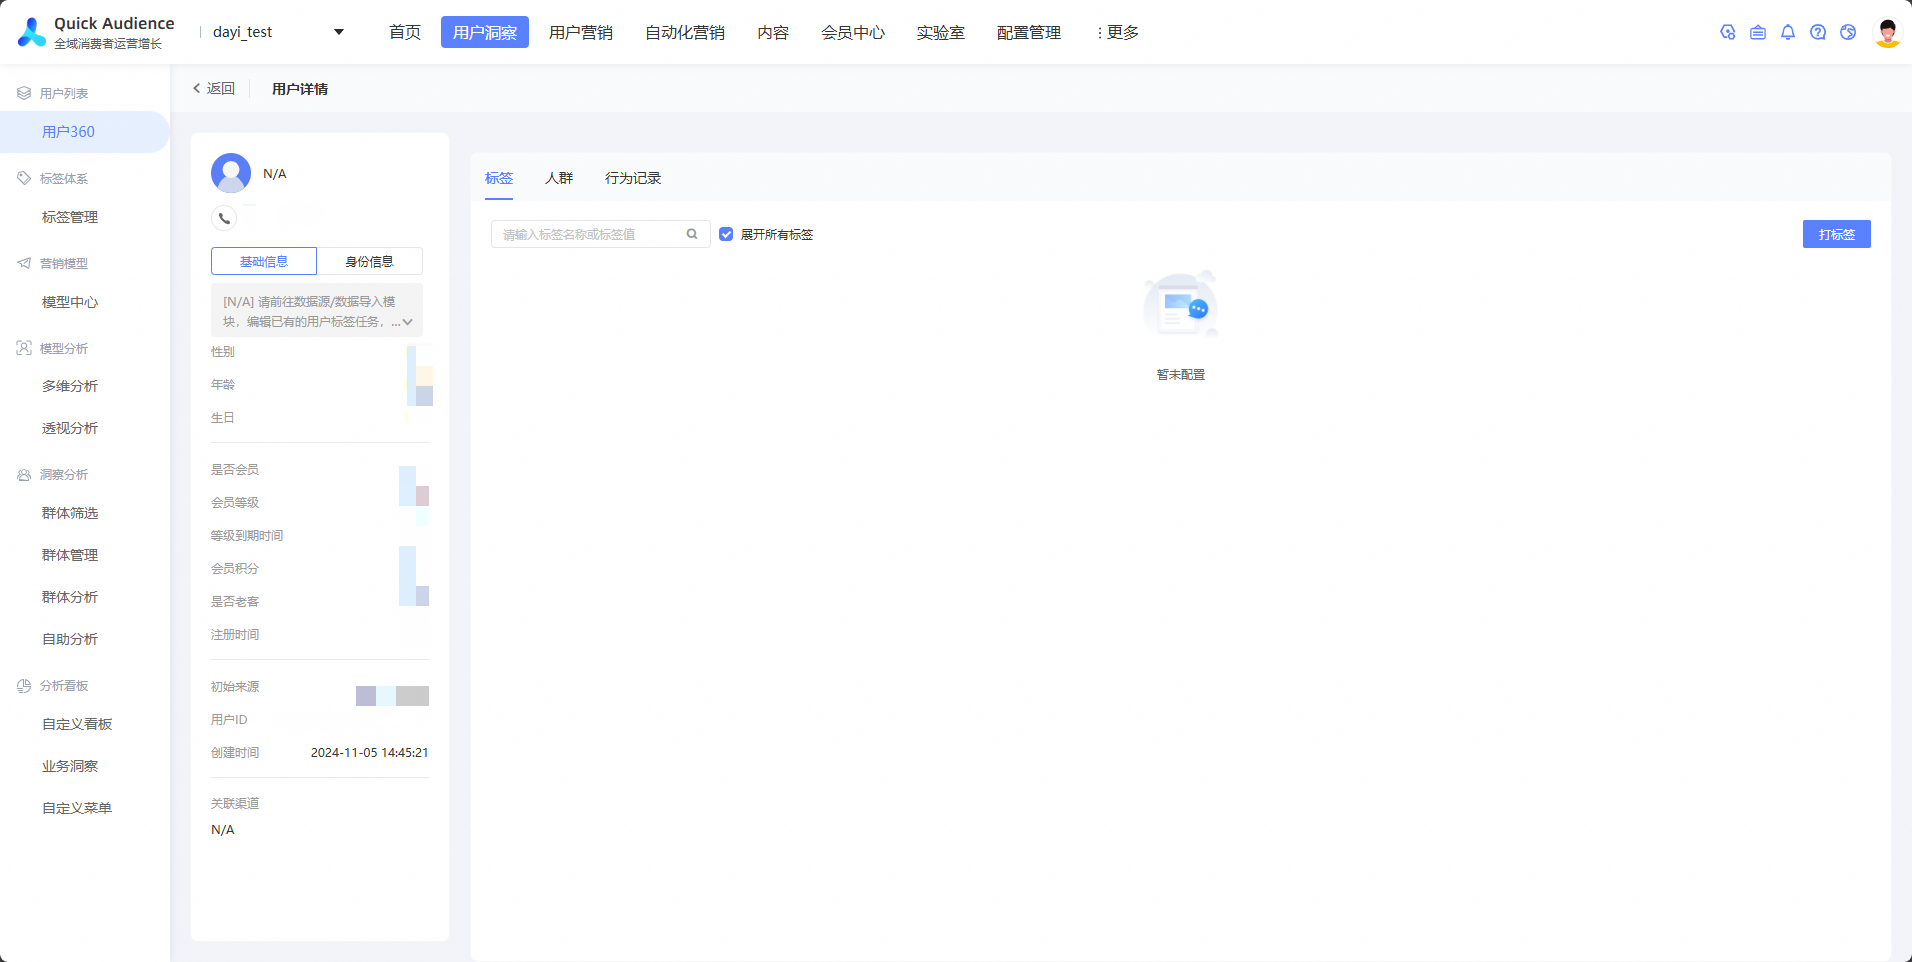Click the 打标签 button
Image resolution: width=1912 pixels, height=962 pixels.
point(1836,234)
